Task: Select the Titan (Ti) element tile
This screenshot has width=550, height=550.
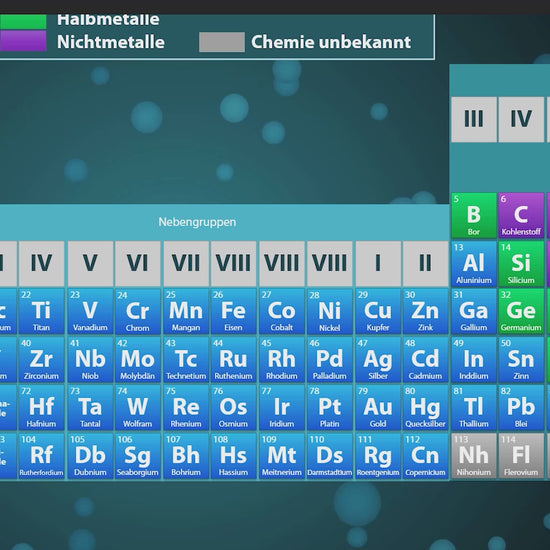Action: click(41, 311)
